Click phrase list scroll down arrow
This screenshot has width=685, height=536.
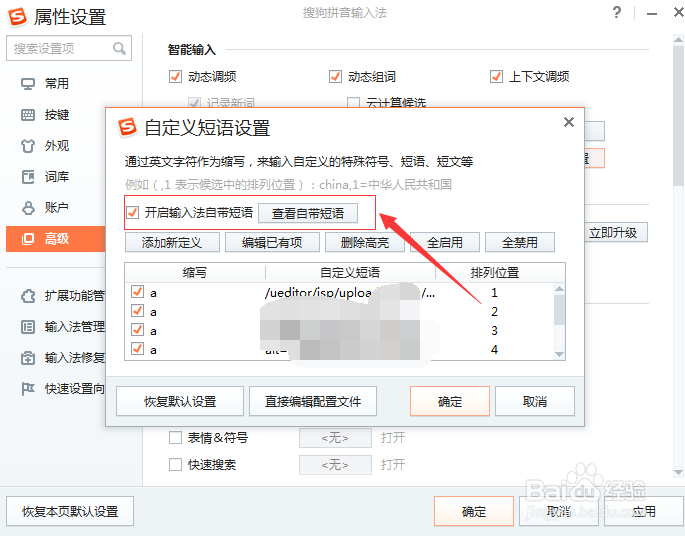pyautogui.click(x=559, y=354)
